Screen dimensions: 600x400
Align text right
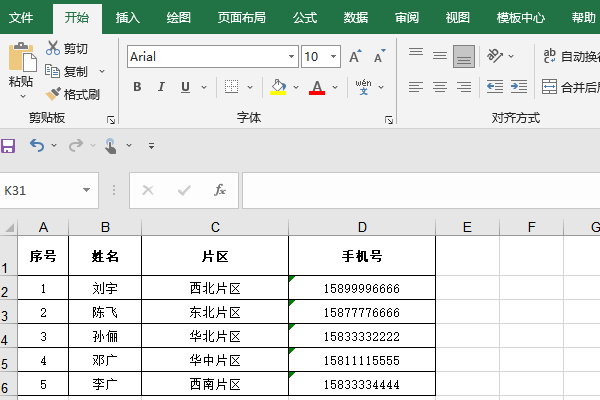coord(464,87)
